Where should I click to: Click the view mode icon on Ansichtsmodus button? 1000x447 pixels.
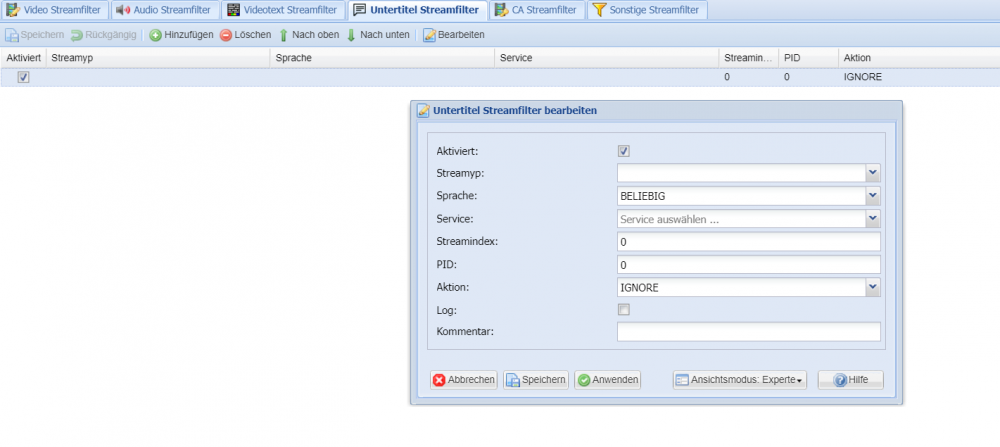(x=682, y=380)
